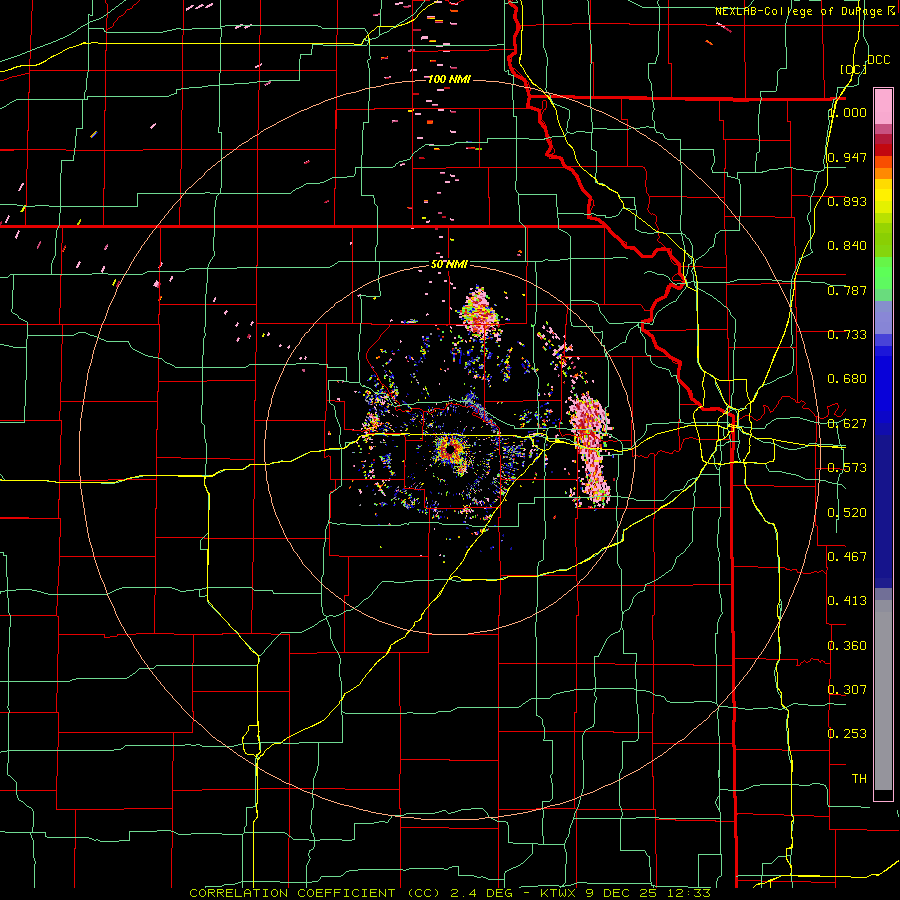
Task: Click the pink echo cluster below the 50 NMI label
Action: point(479,312)
